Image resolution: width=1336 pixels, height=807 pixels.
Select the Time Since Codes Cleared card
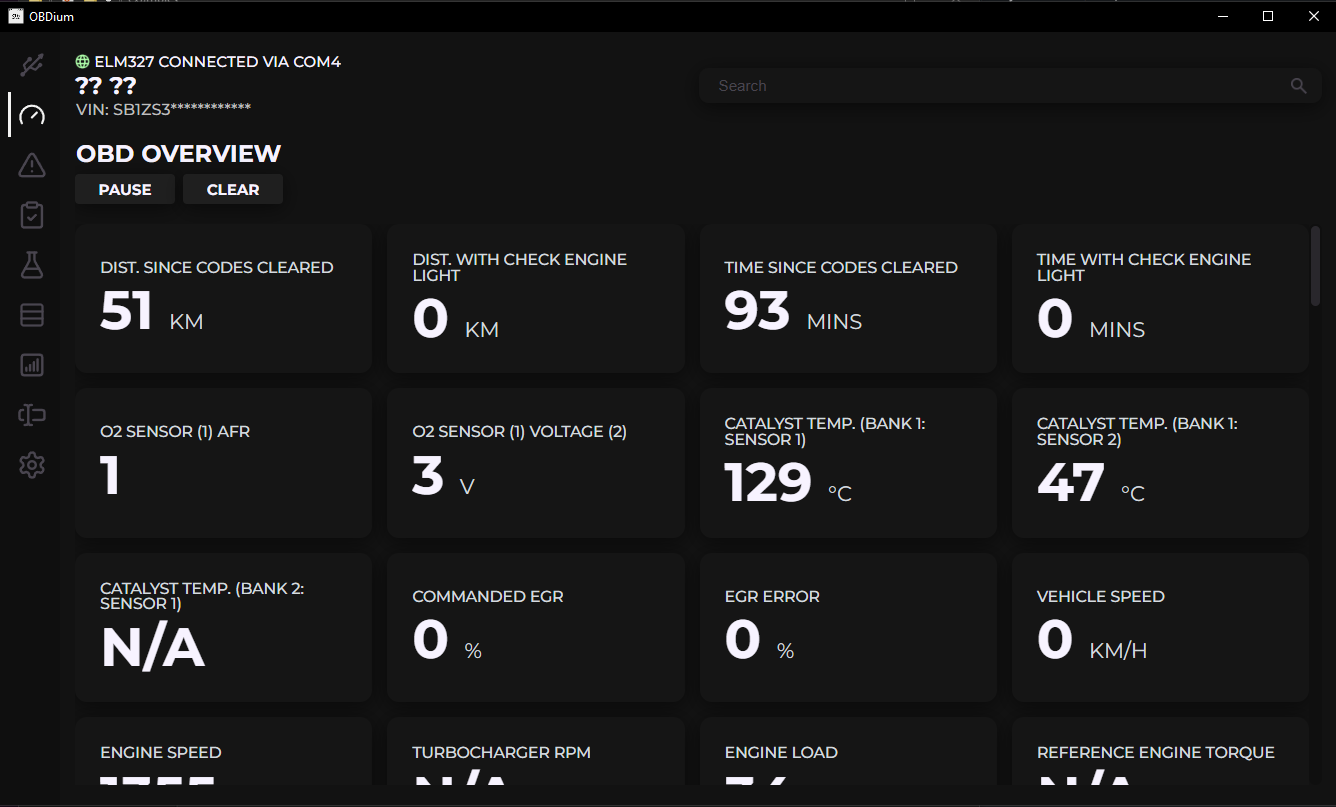848,299
